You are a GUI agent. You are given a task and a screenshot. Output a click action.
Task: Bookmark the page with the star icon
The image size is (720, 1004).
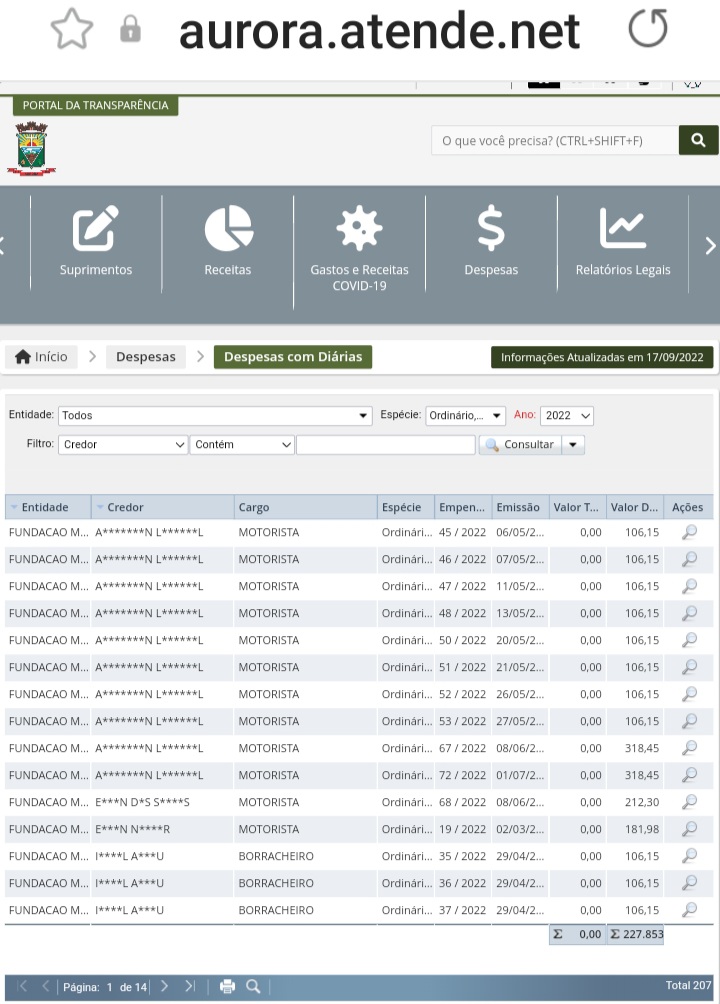click(x=72, y=29)
